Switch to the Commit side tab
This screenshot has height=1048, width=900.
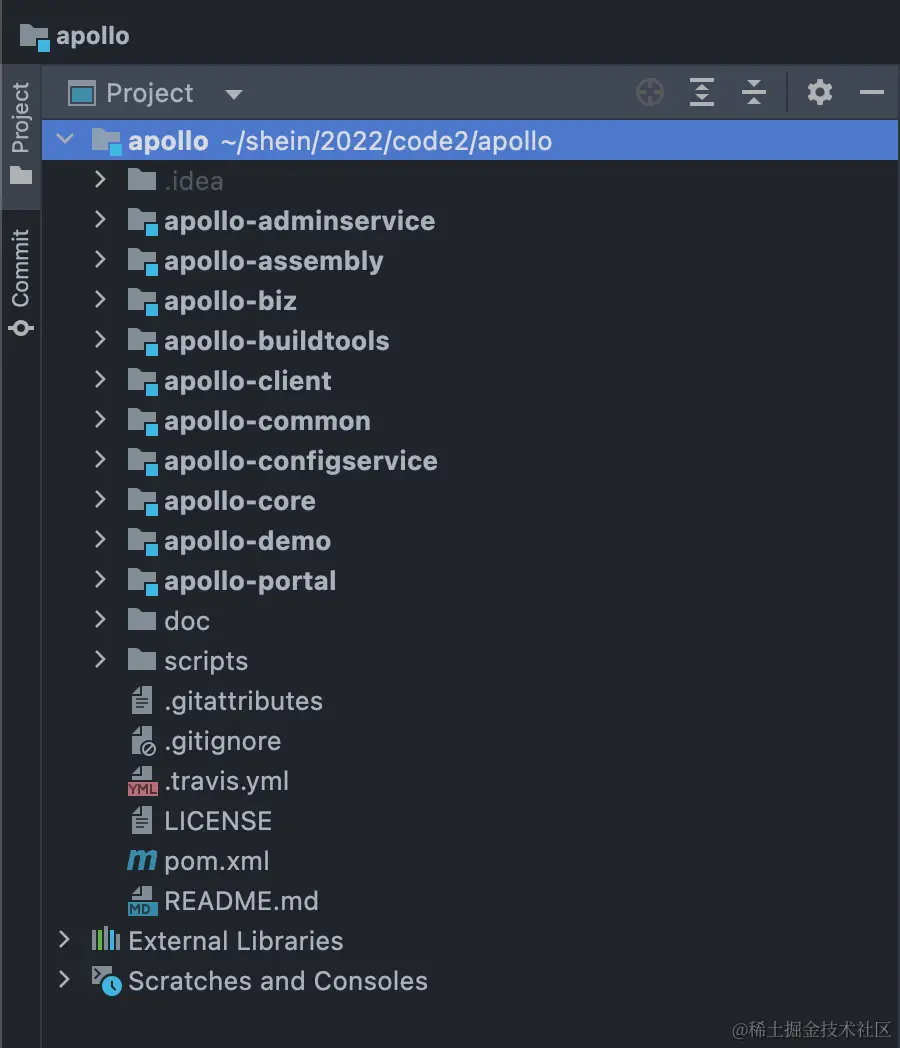[x=21, y=282]
